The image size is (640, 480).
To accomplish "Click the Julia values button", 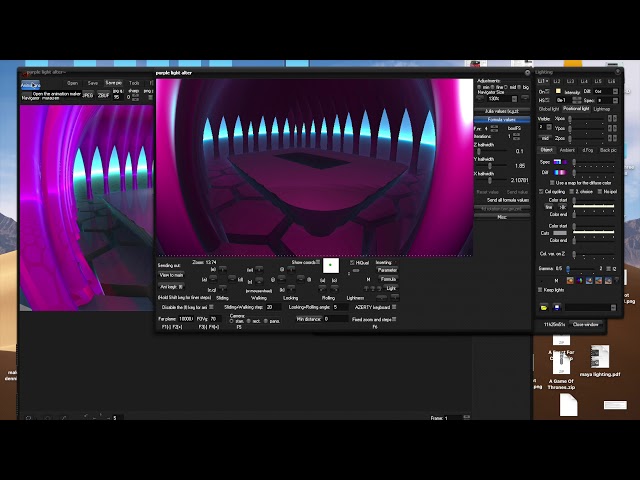I will [502, 111].
